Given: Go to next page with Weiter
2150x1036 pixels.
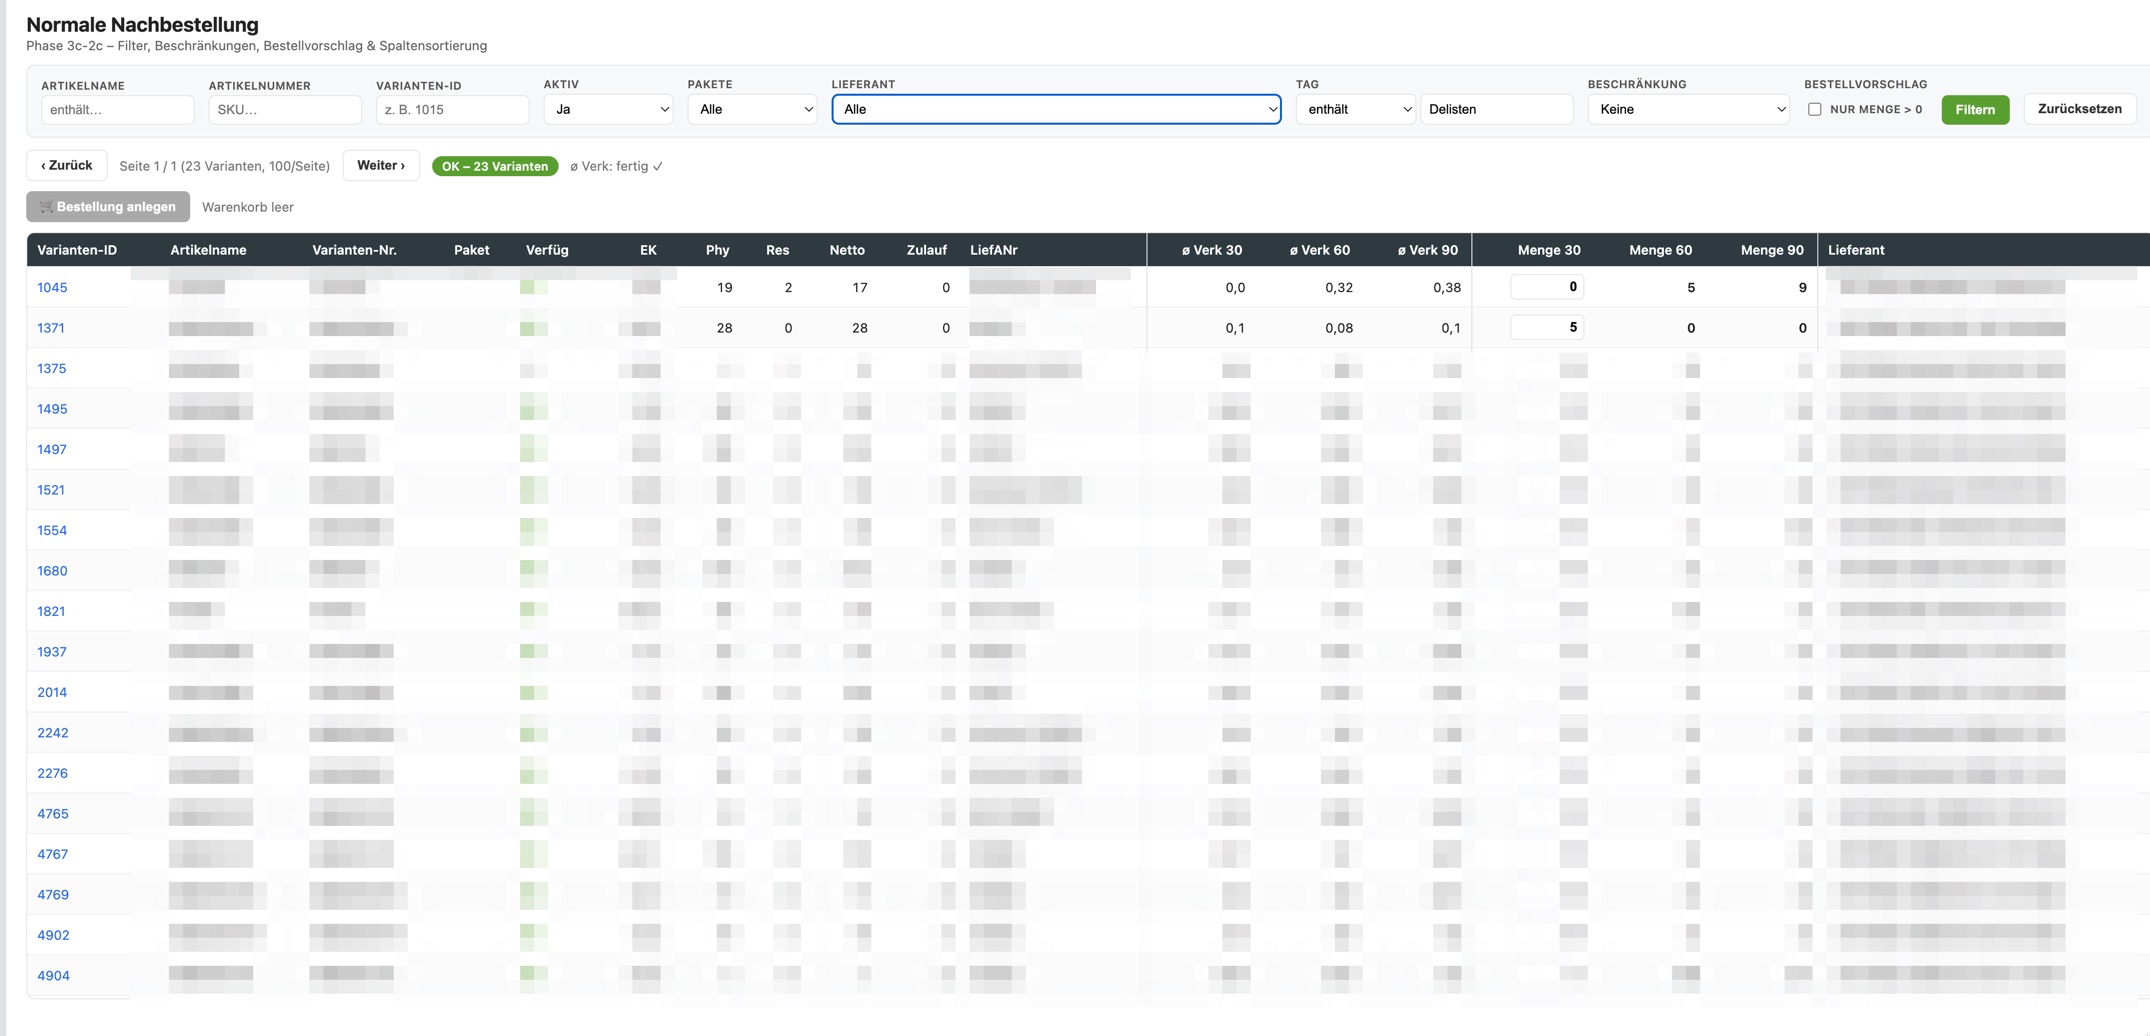Looking at the screenshot, I should (x=381, y=165).
